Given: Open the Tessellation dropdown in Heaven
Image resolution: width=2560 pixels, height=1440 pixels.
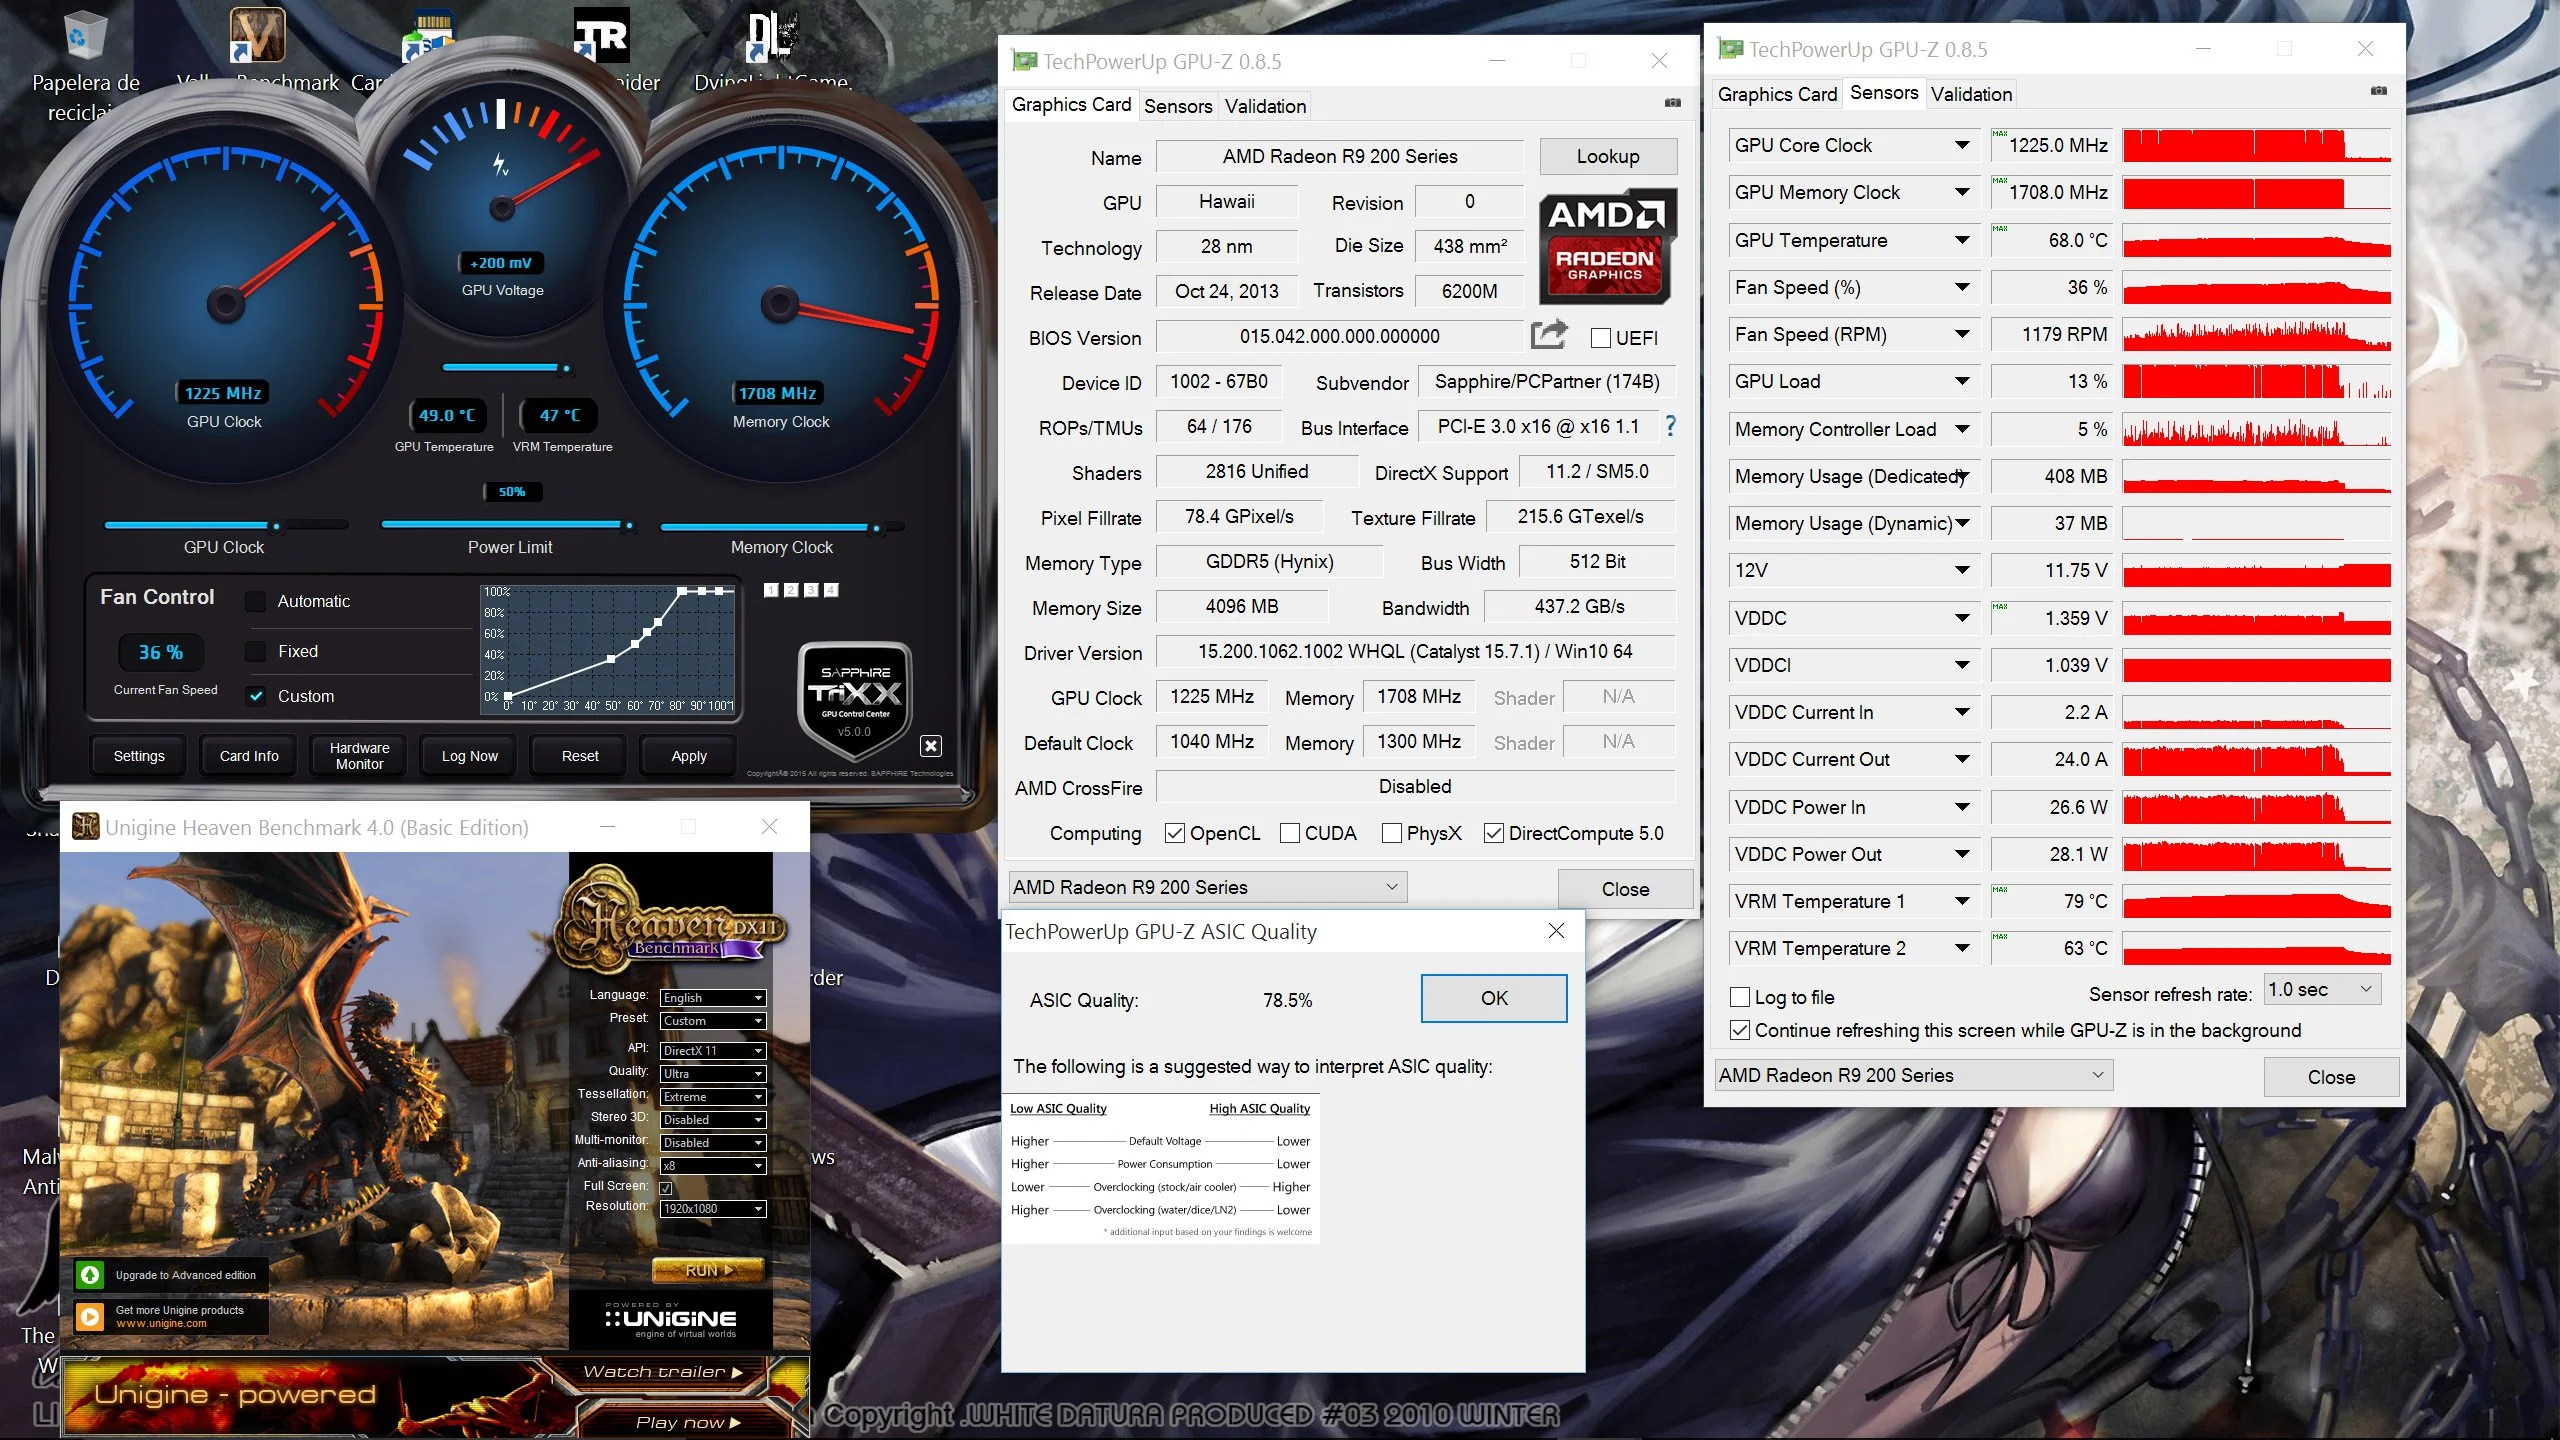Looking at the screenshot, I should 712,1096.
